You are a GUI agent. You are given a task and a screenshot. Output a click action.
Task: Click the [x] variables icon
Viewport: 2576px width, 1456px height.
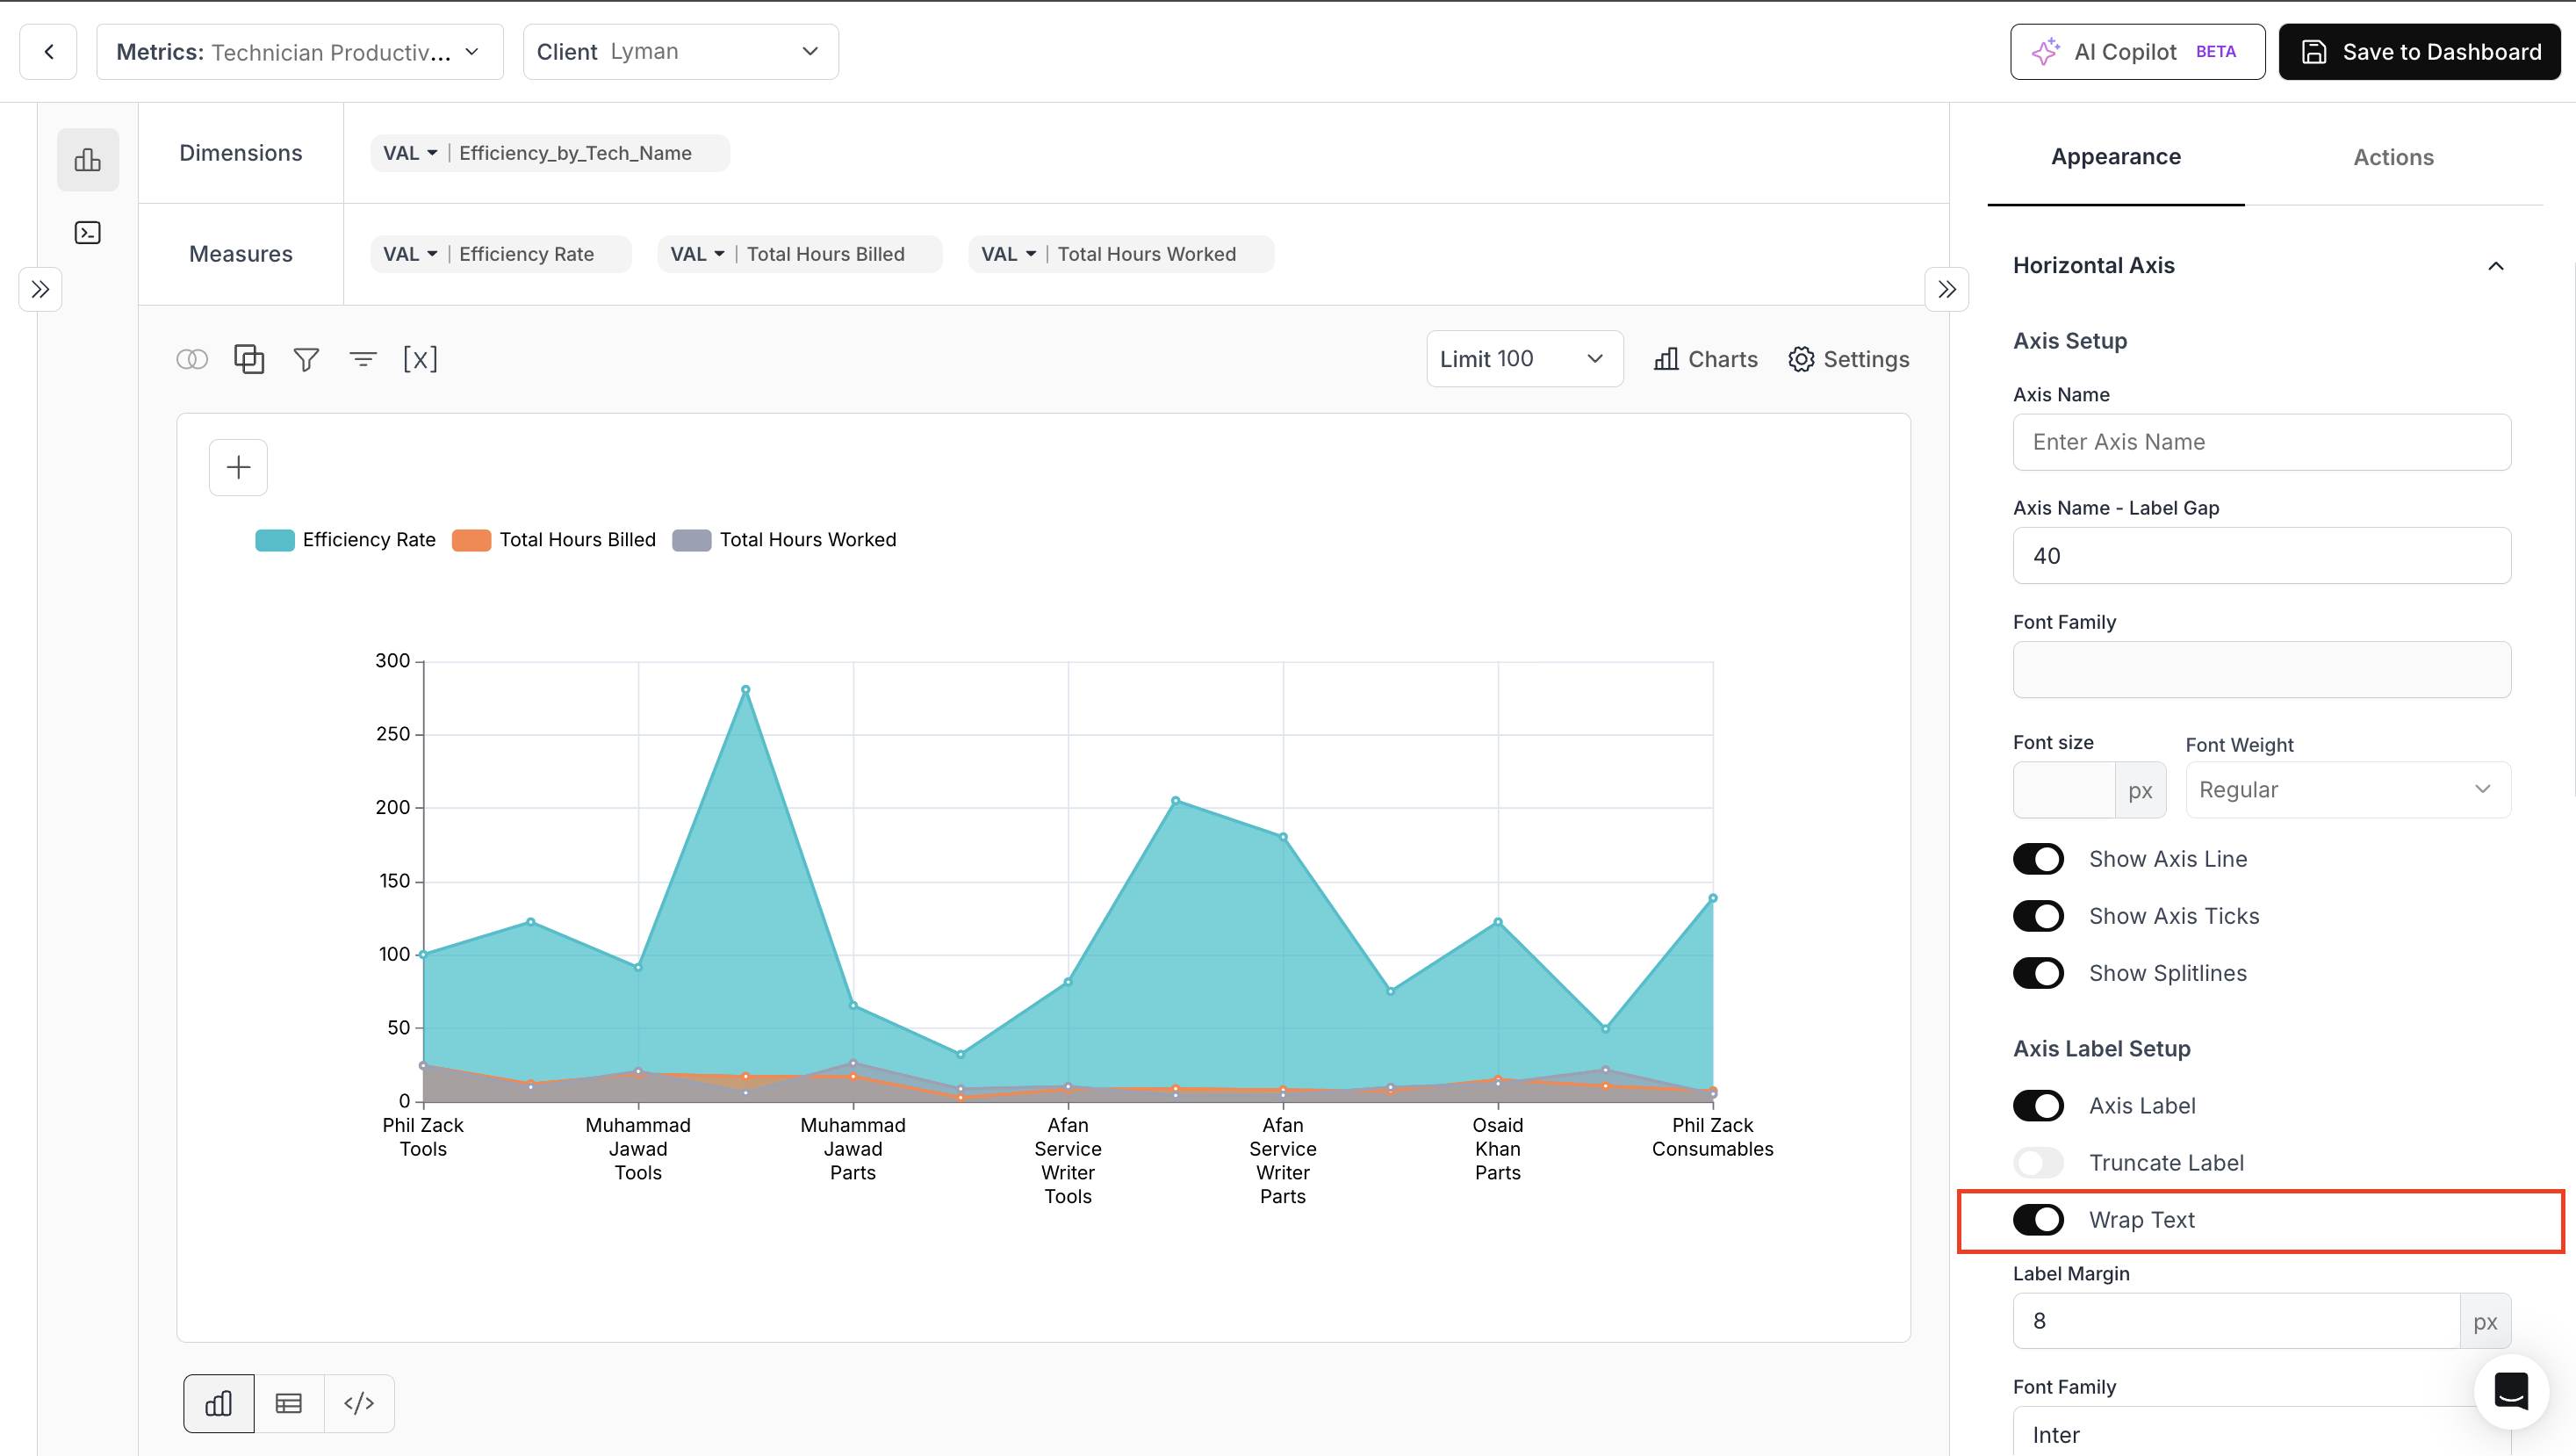(x=420, y=359)
